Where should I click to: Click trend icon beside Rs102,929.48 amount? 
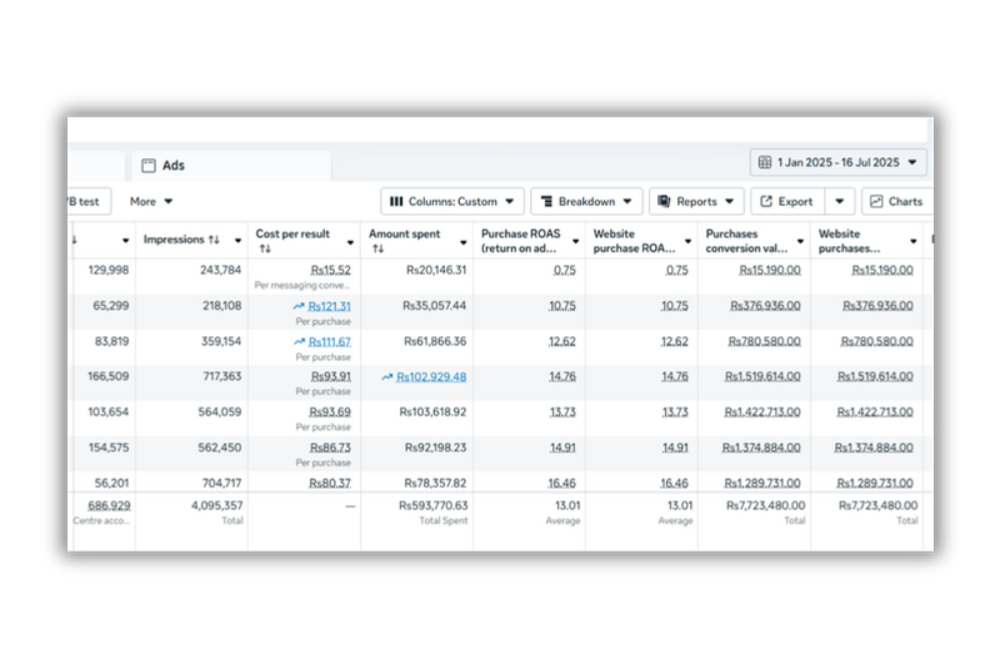[x=387, y=377]
